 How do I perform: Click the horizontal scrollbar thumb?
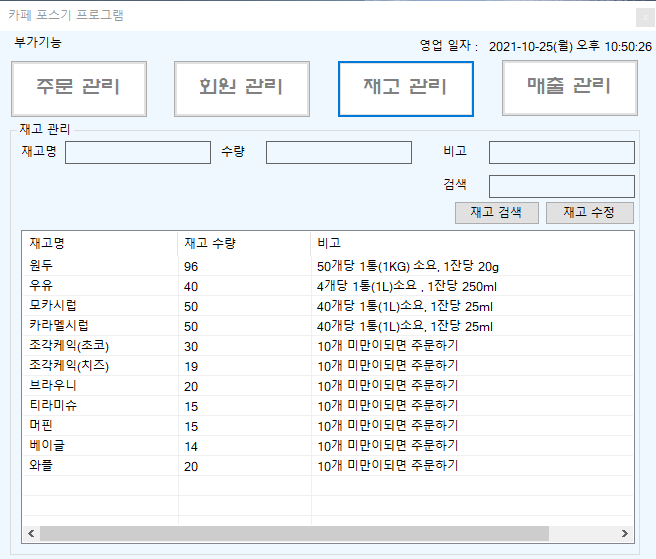tap(294, 533)
